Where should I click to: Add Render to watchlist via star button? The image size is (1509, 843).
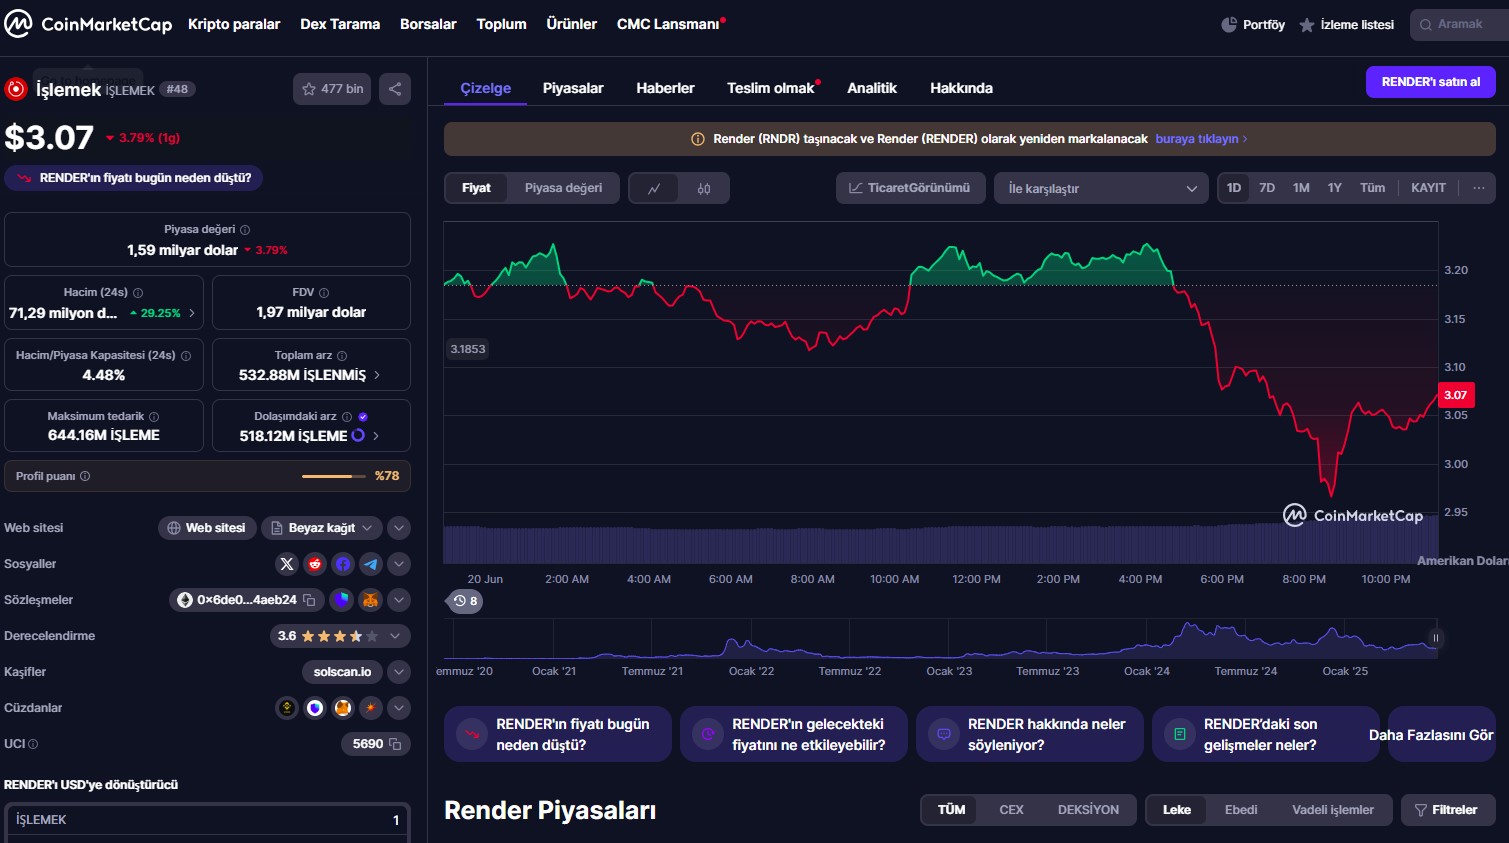tap(333, 89)
